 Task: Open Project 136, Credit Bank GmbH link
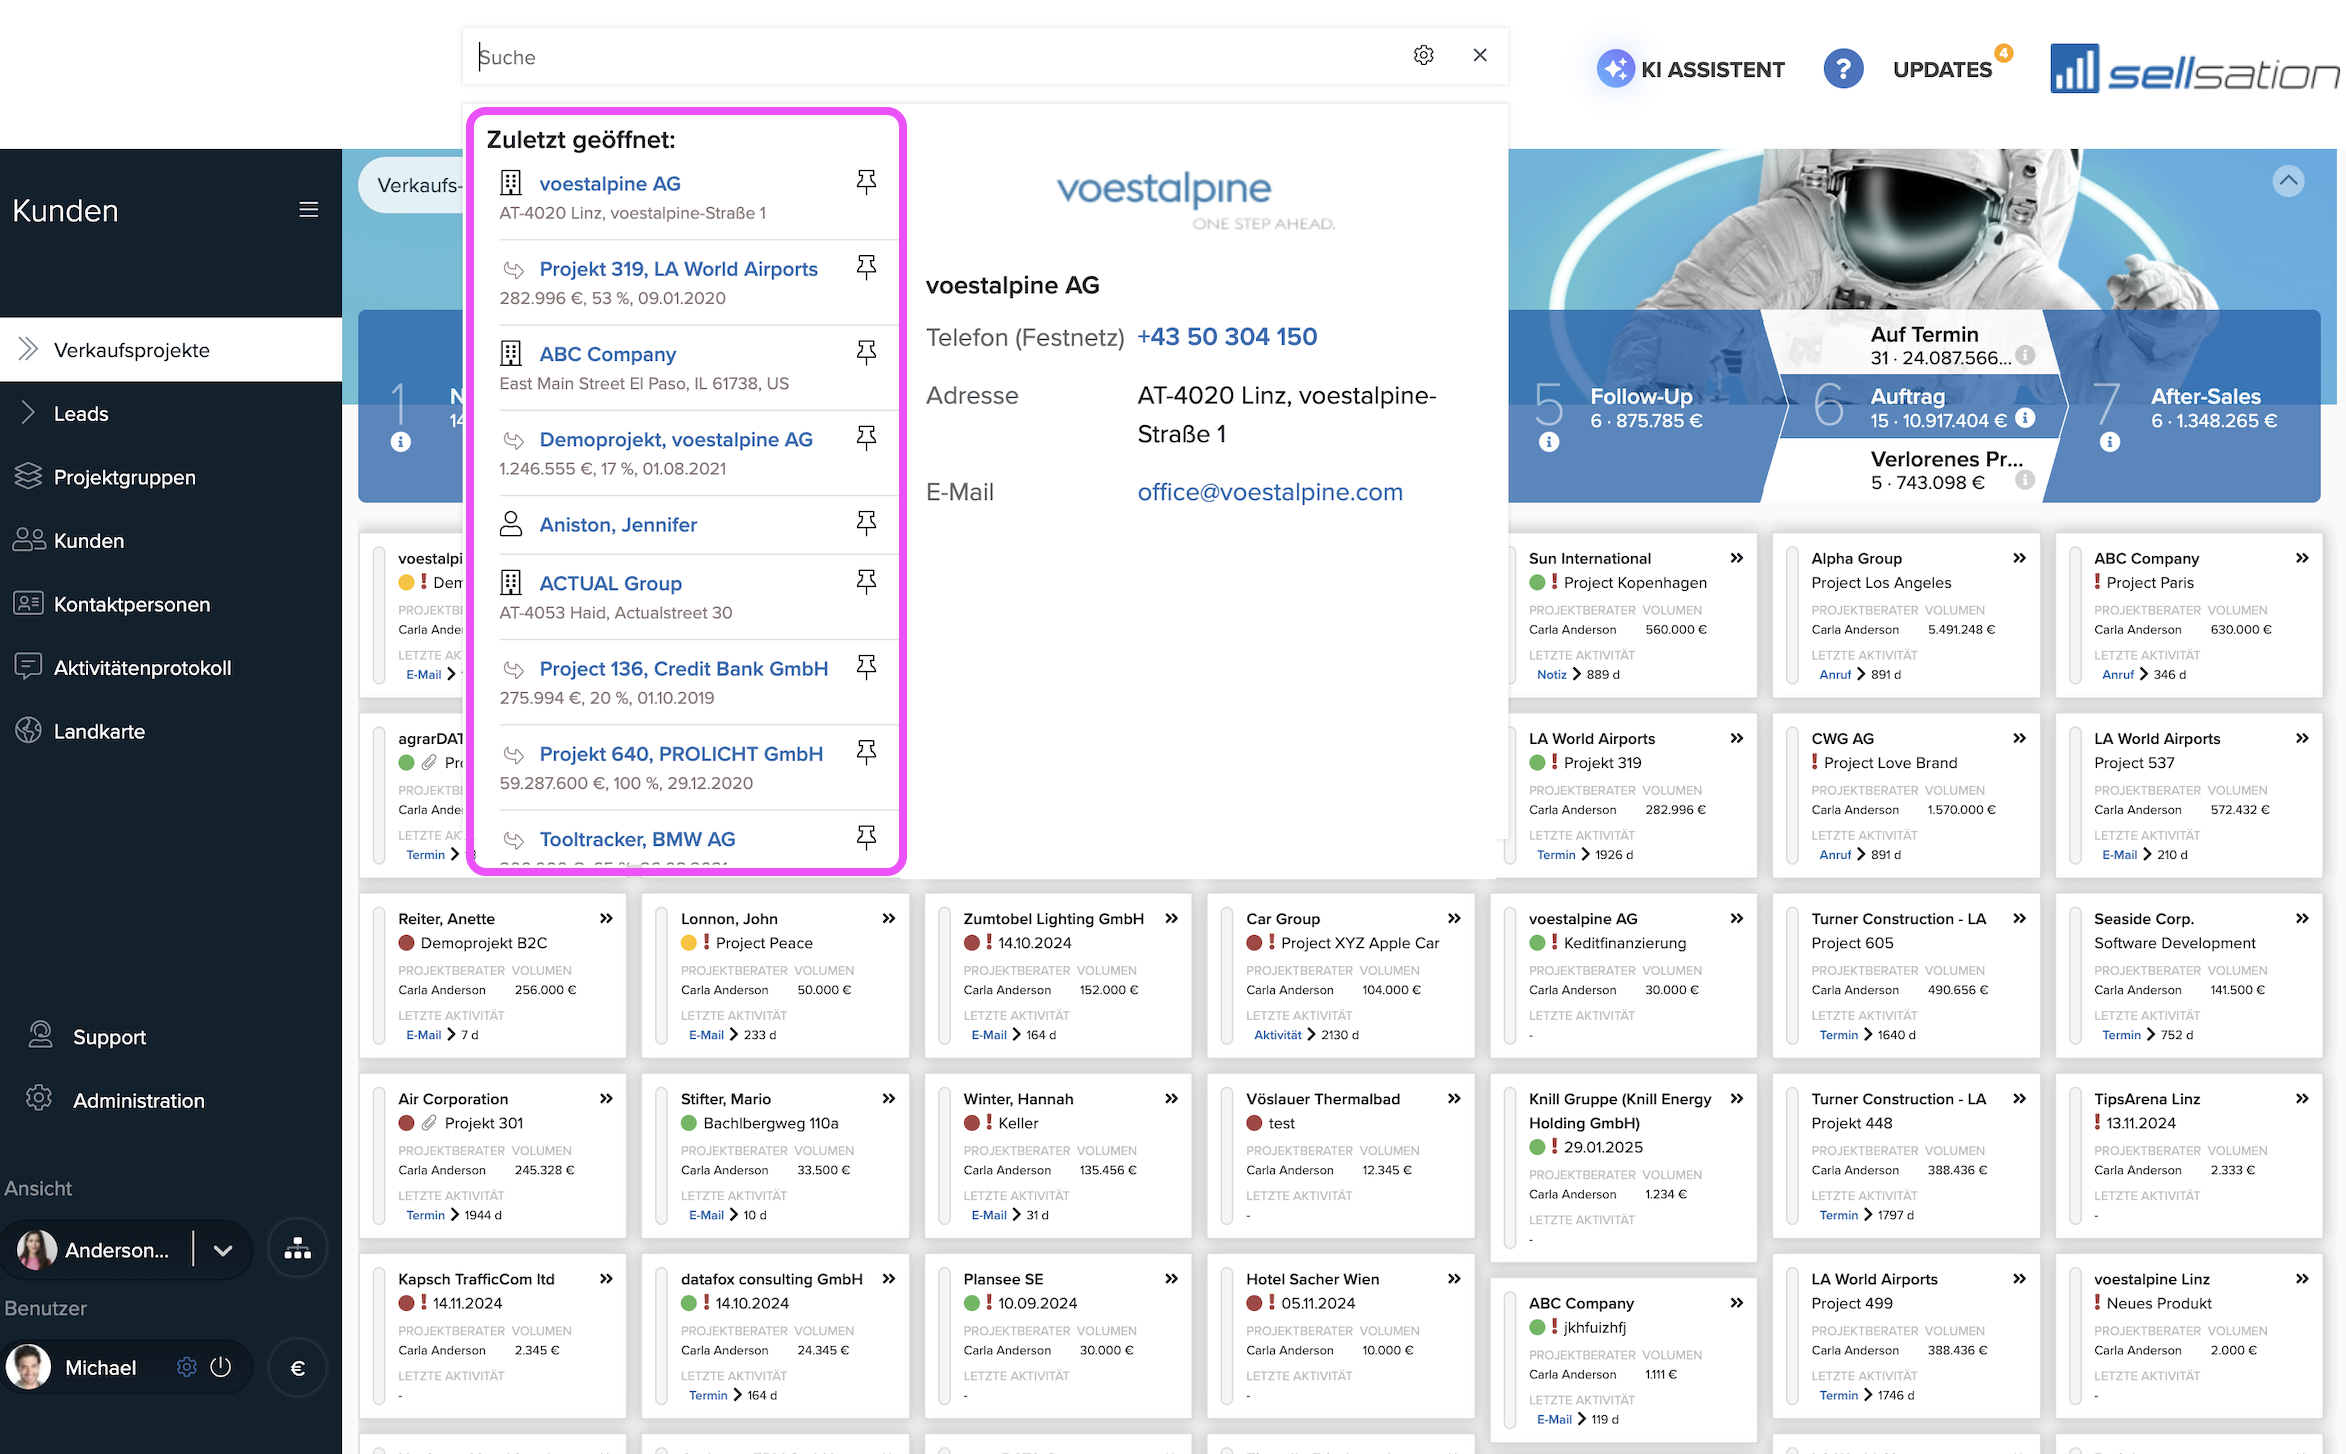tap(684, 669)
